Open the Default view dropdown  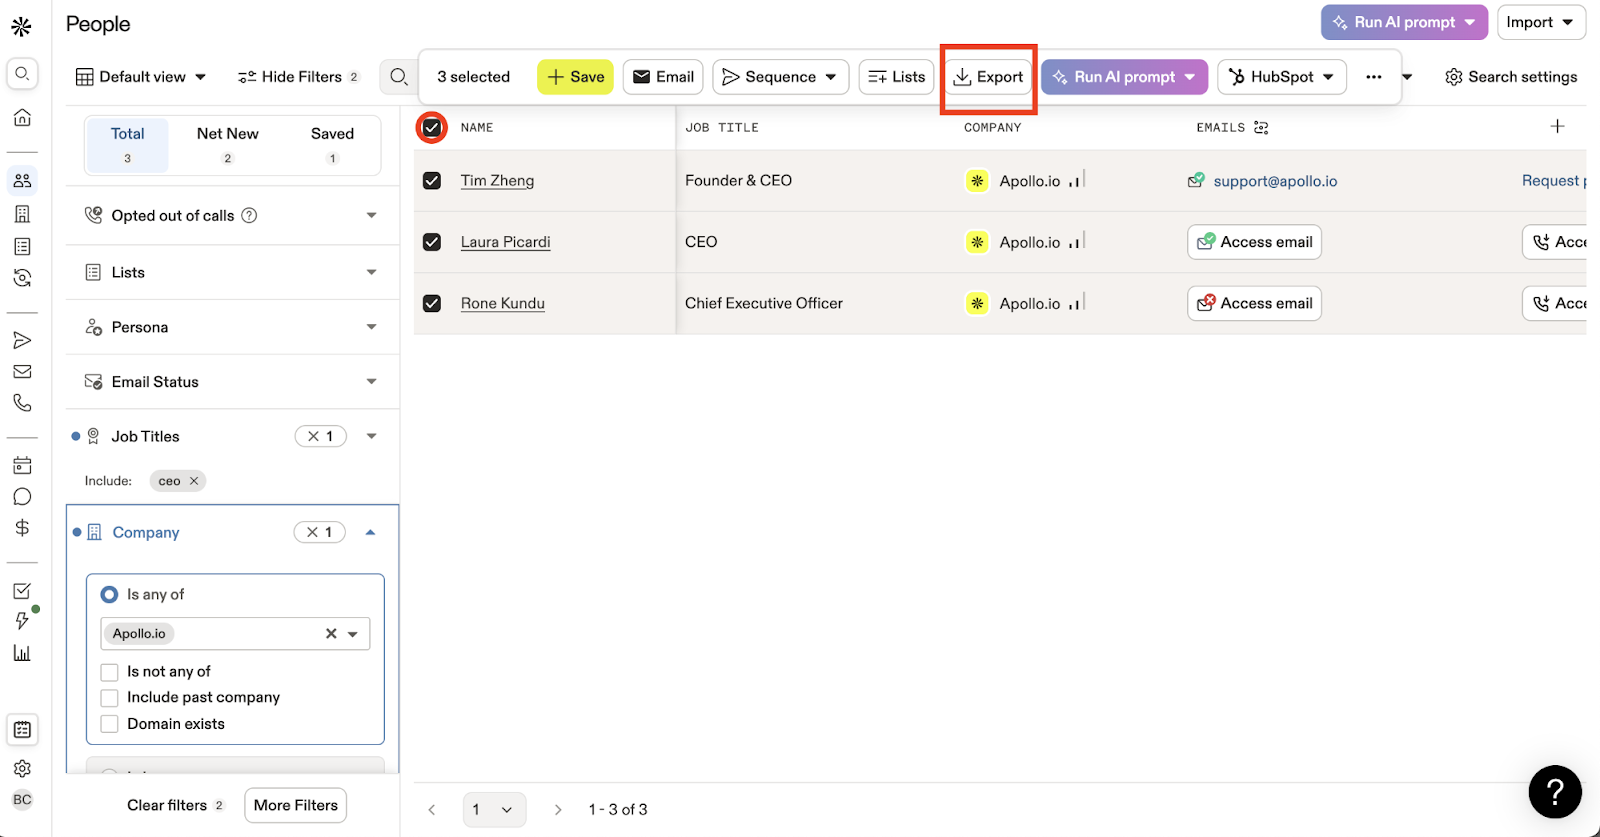coord(141,77)
